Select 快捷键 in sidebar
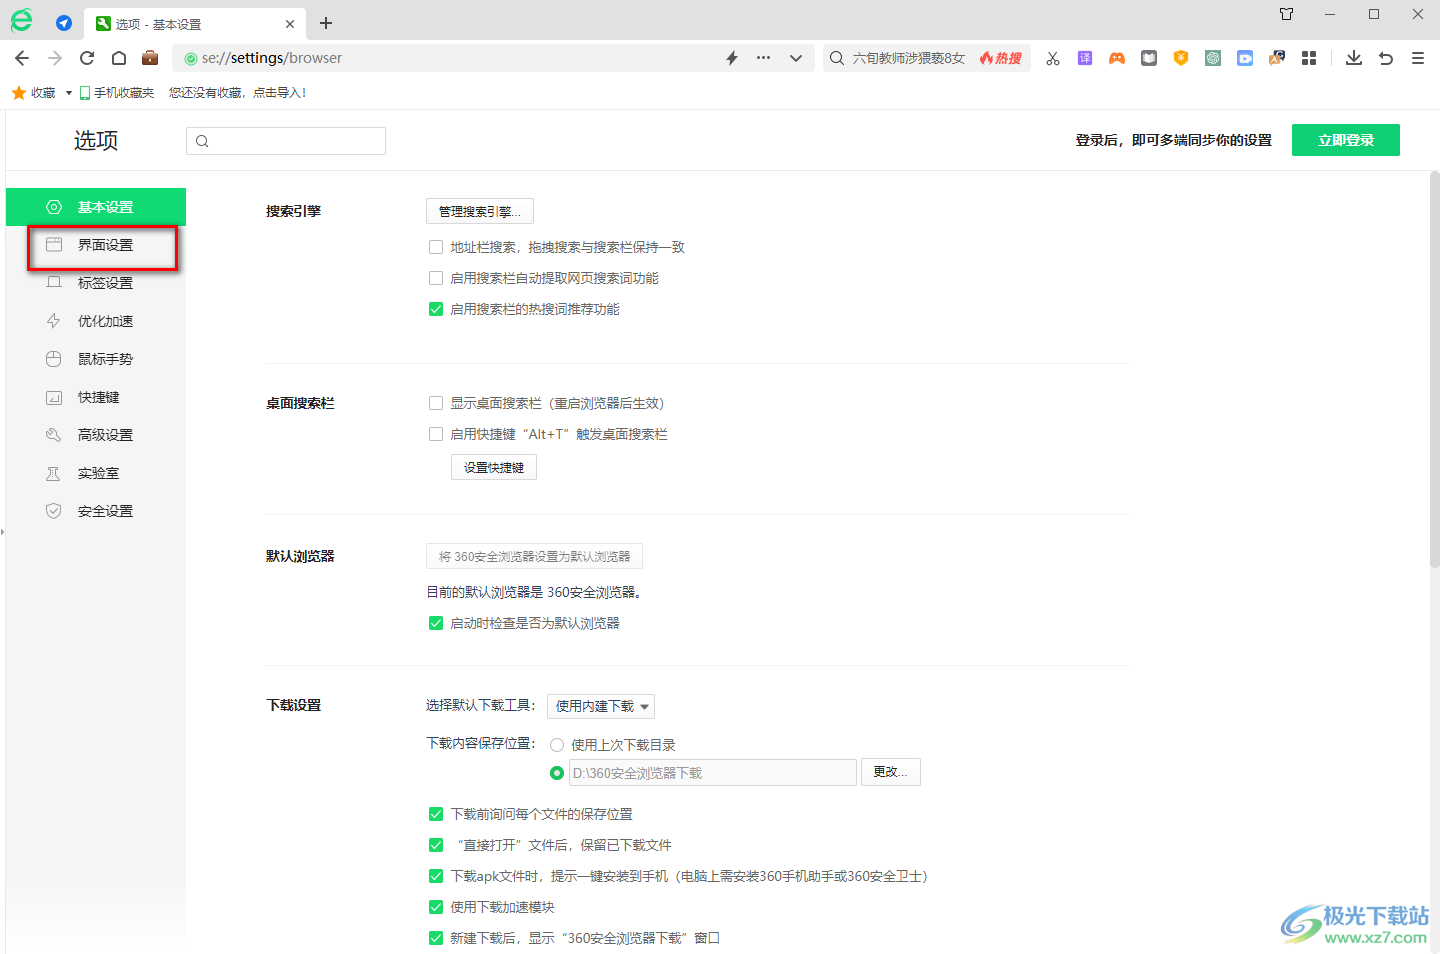The height and width of the screenshot is (954, 1440). click(x=96, y=397)
